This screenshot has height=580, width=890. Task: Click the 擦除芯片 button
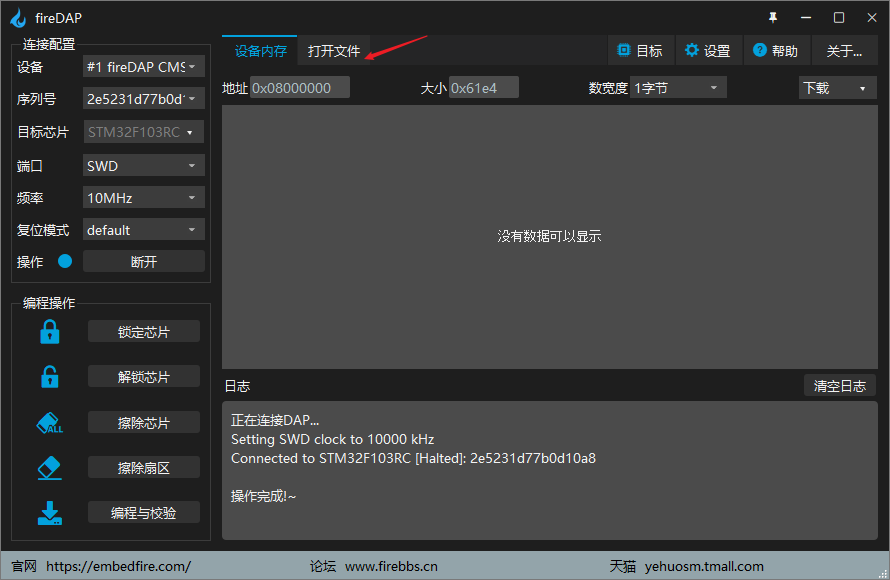(144, 423)
